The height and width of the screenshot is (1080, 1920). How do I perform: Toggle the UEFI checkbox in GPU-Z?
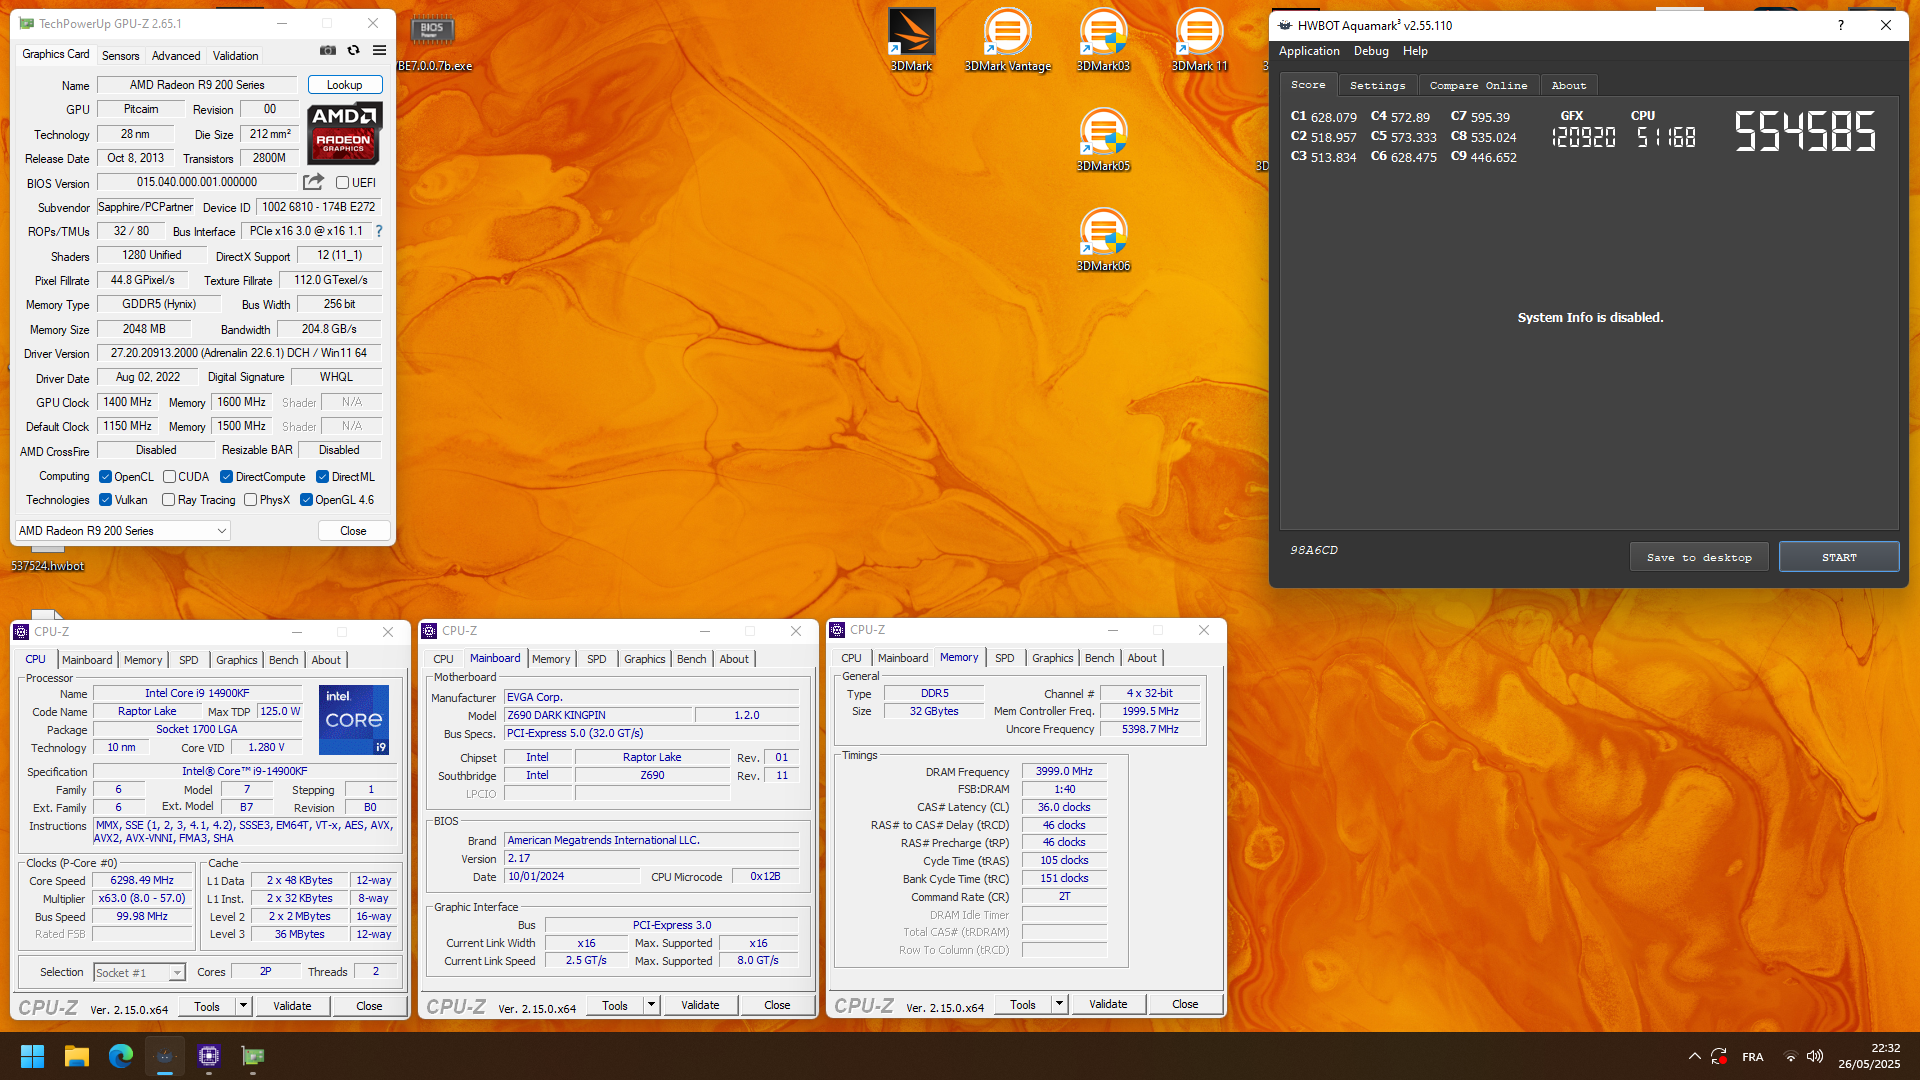(343, 183)
